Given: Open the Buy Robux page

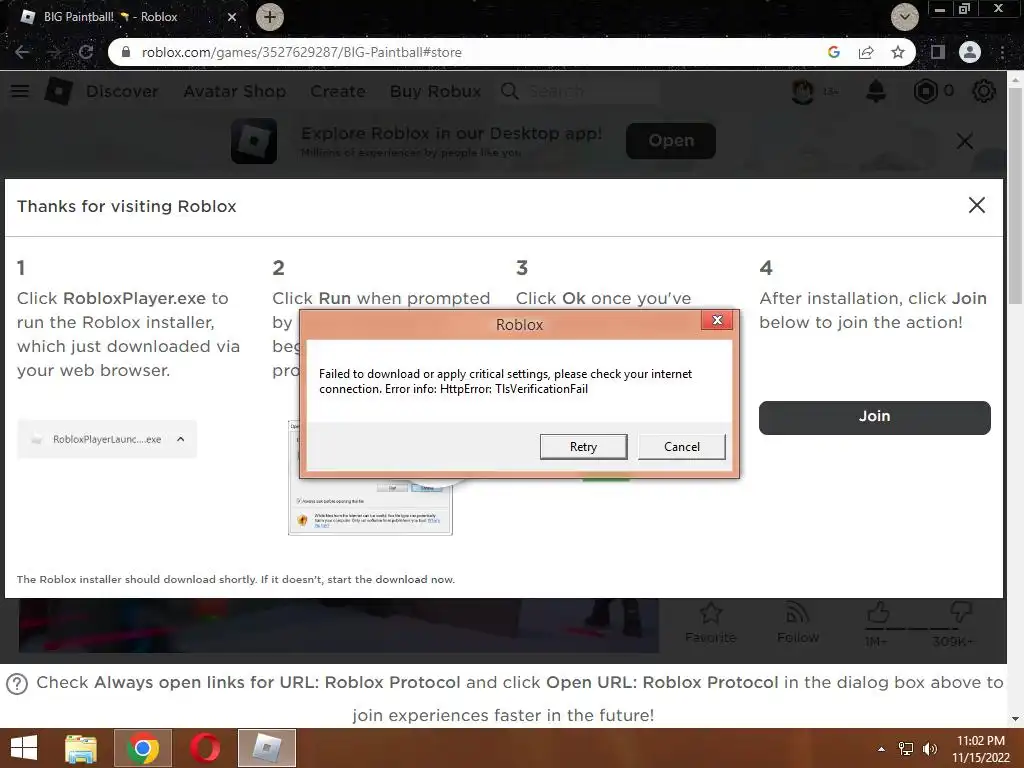Looking at the screenshot, I should pyautogui.click(x=436, y=91).
